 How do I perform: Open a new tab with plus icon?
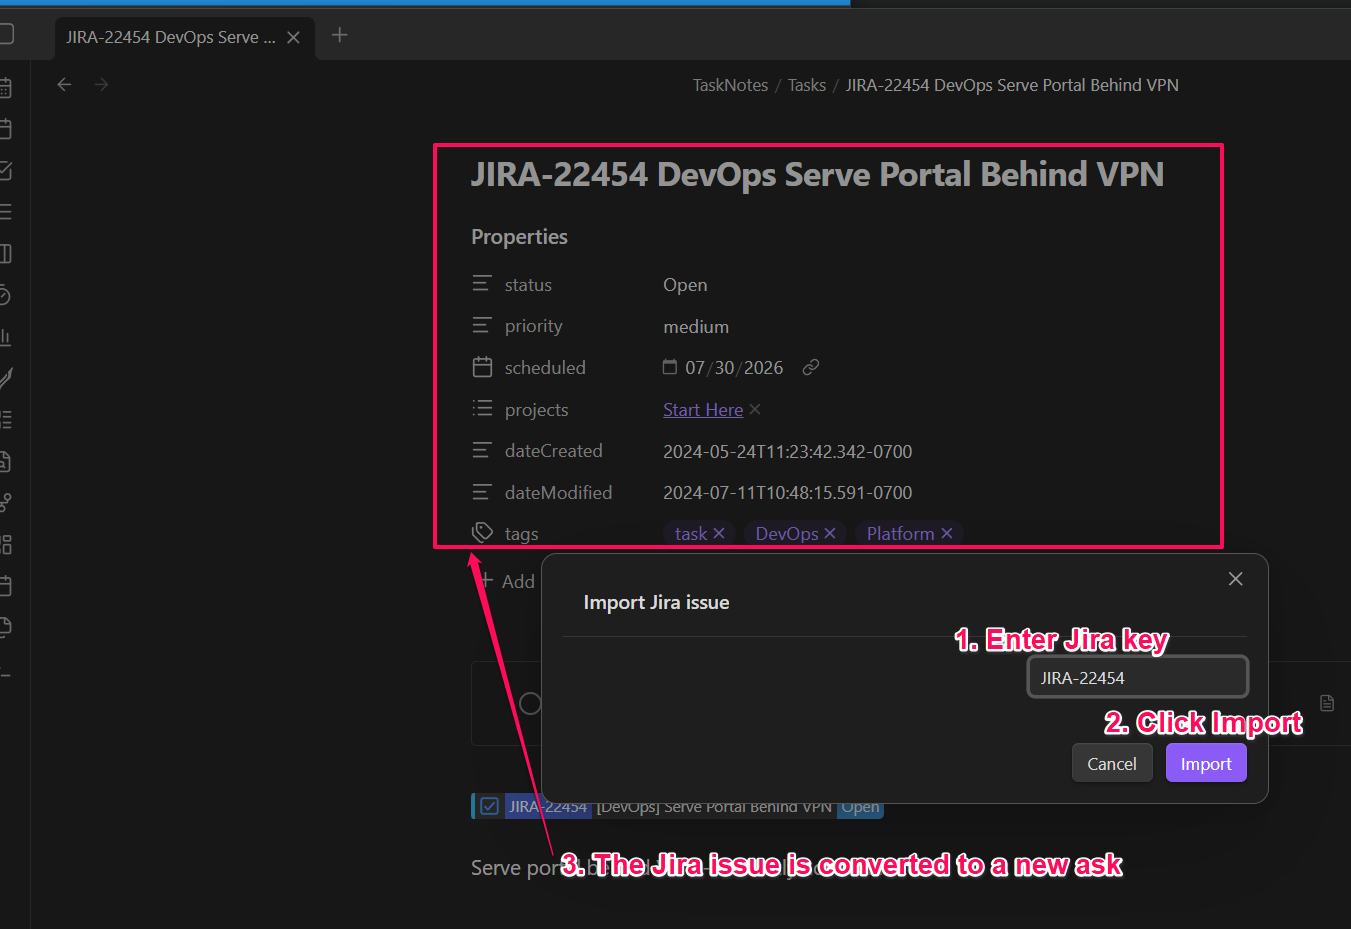tap(340, 35)
